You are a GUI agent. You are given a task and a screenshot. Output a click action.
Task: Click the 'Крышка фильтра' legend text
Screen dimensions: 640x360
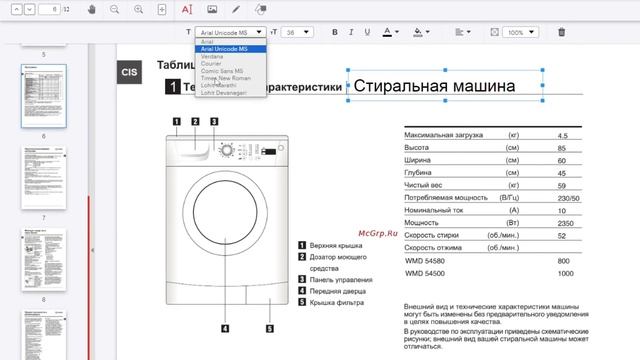[336, 302]
